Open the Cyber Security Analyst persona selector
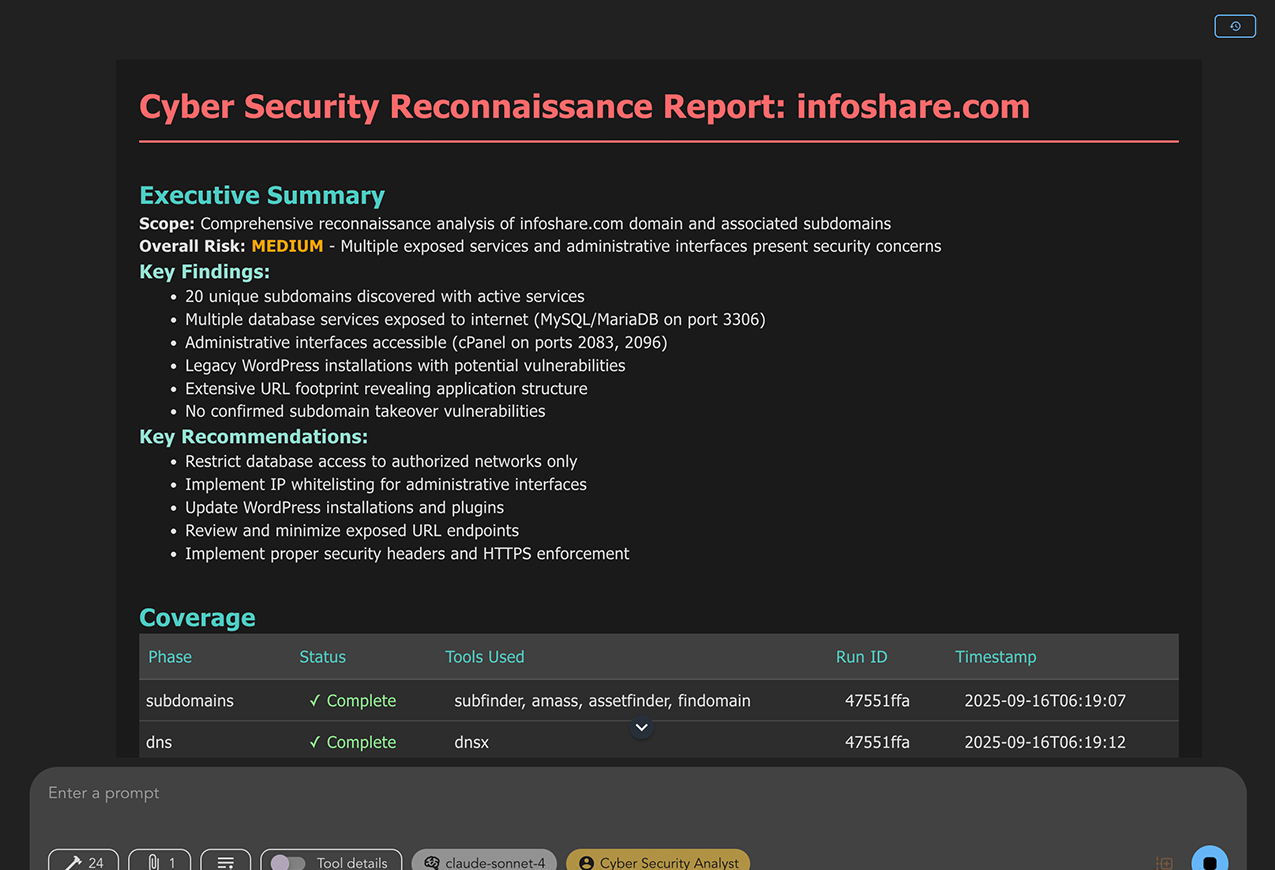This screenshot has width=1275, height=870. point(658,862)
